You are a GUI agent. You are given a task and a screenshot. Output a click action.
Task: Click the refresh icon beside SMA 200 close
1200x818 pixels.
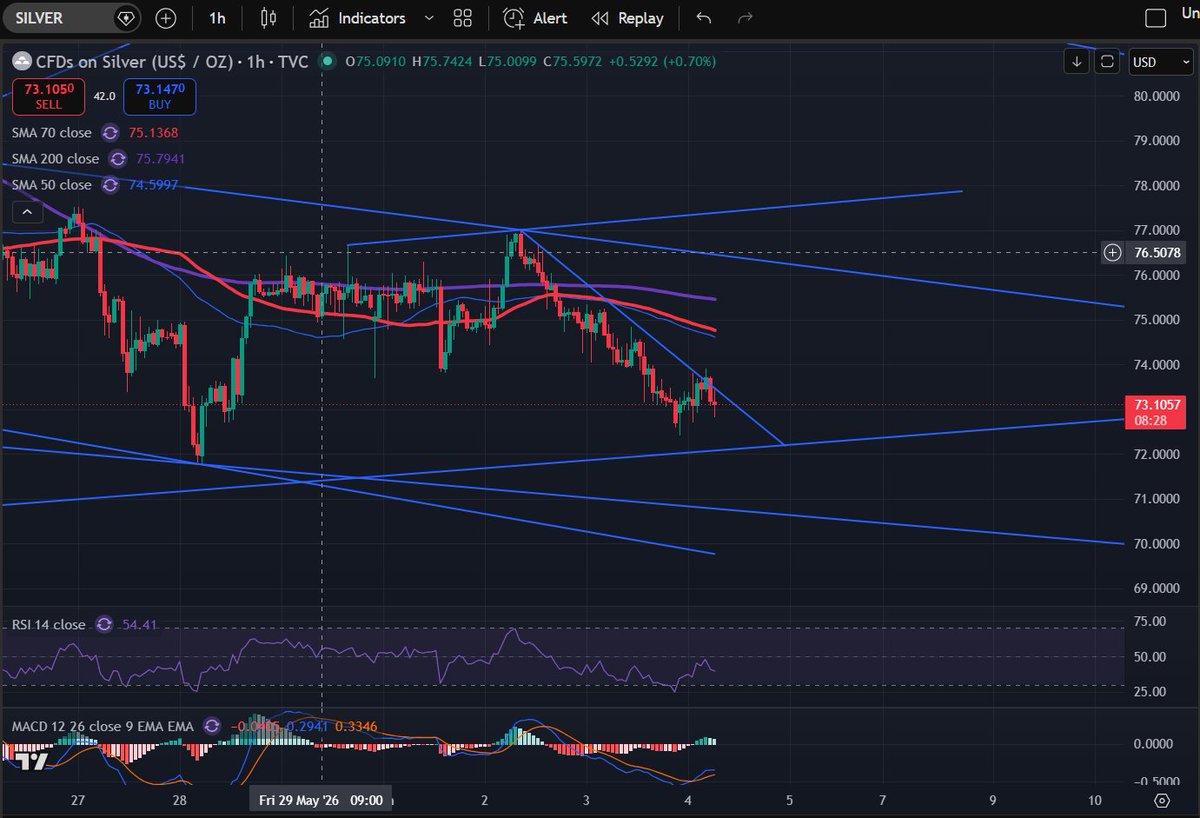point(118,158)
